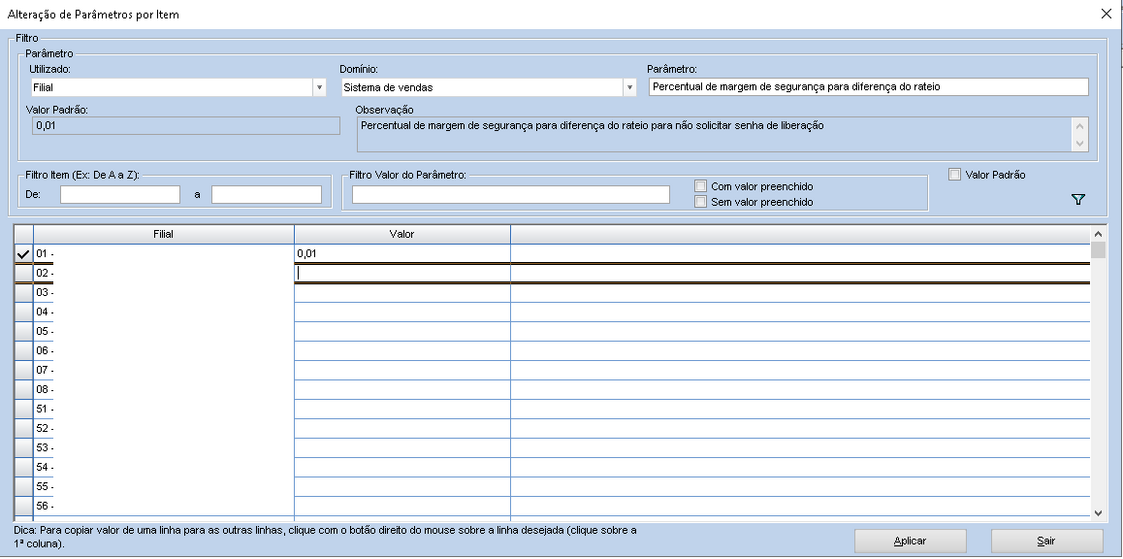Select the row selector for filial 56

[24, 505]
